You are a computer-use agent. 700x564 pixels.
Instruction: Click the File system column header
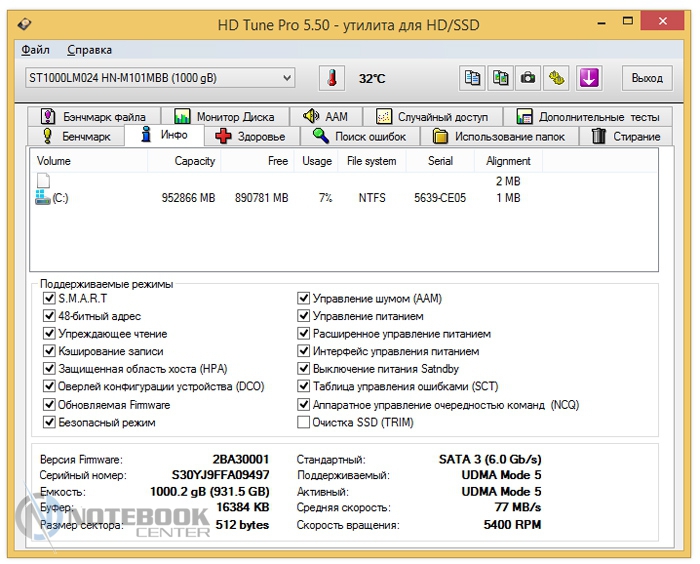372,161
